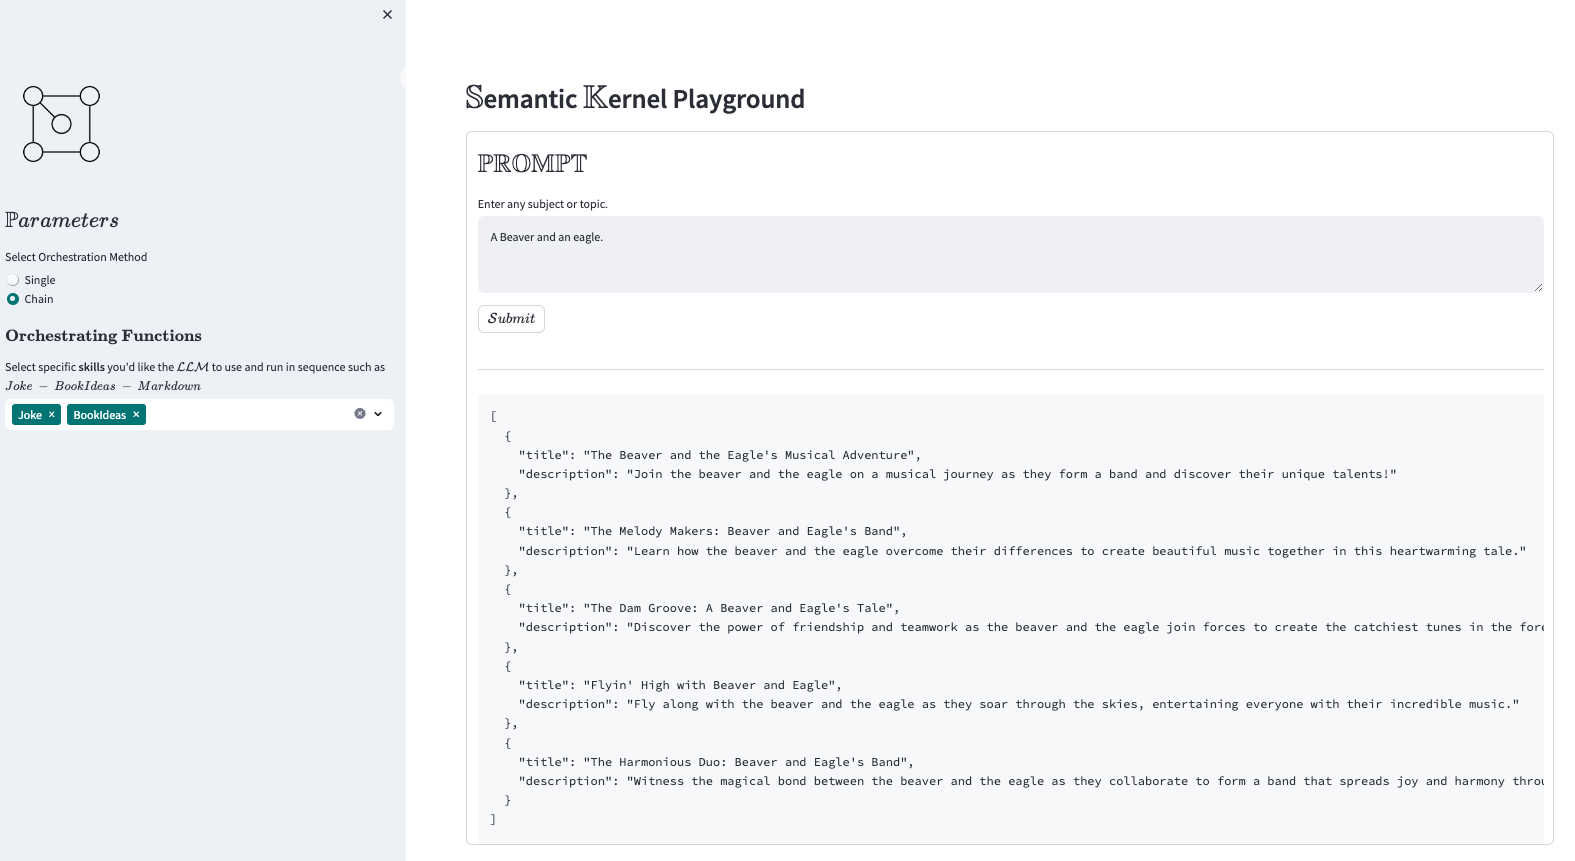Click the prompt text area with beaver text

[x=1011, y=254]
